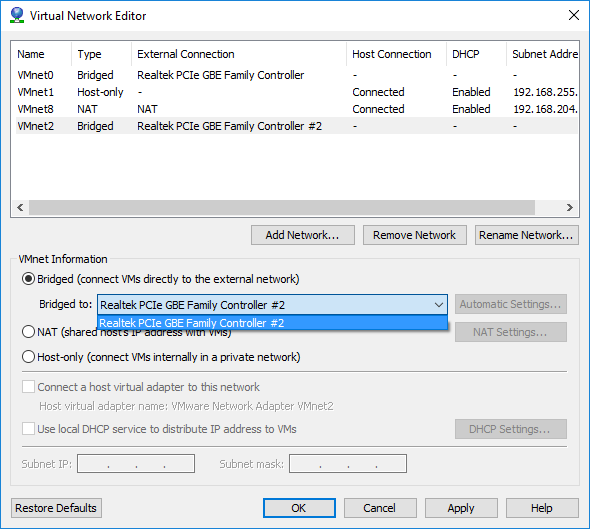Click Enabled DHCP cell in VMnet8 row
Image resolution: width=590 pixels, height=529 pixels.
pyautogui.click(x=471, y=109)
